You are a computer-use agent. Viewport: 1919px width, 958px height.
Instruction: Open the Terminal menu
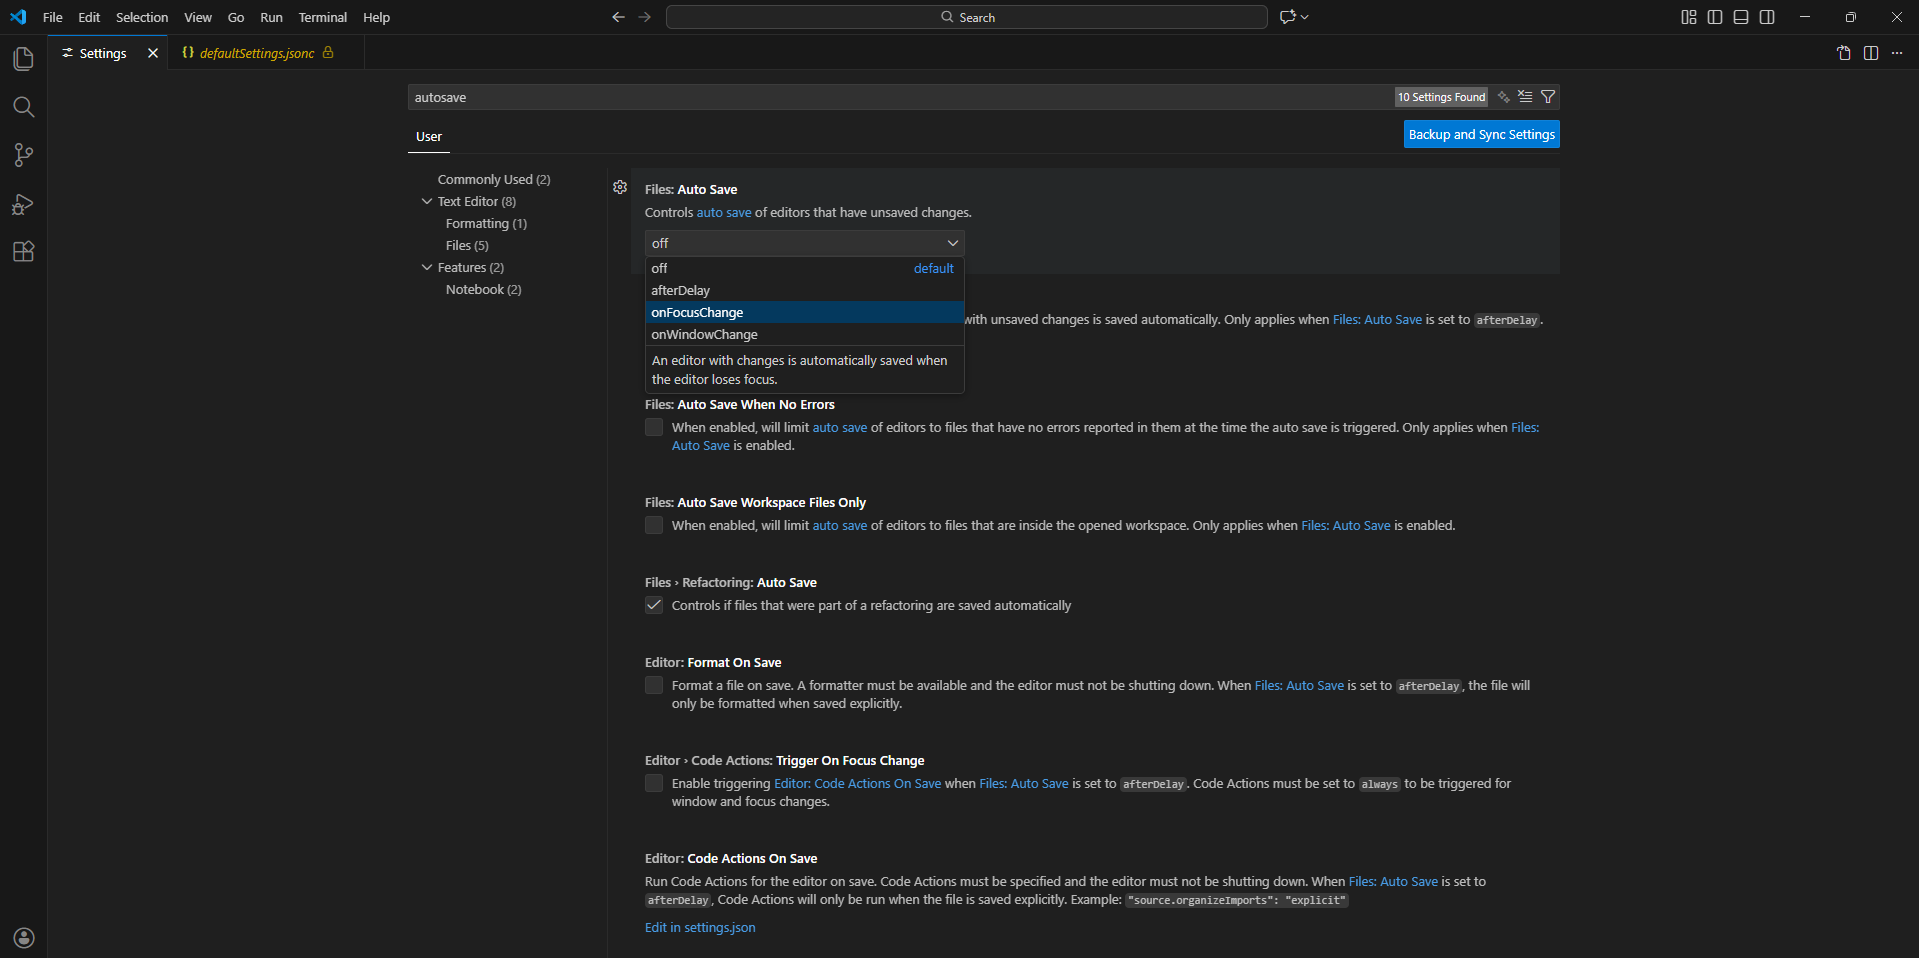[x=322, y=17]
